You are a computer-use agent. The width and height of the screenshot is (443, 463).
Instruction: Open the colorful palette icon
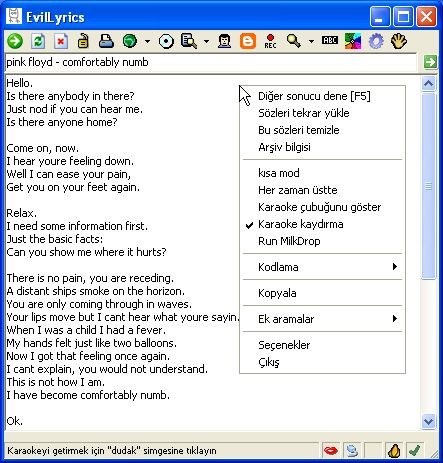(353, 41)
